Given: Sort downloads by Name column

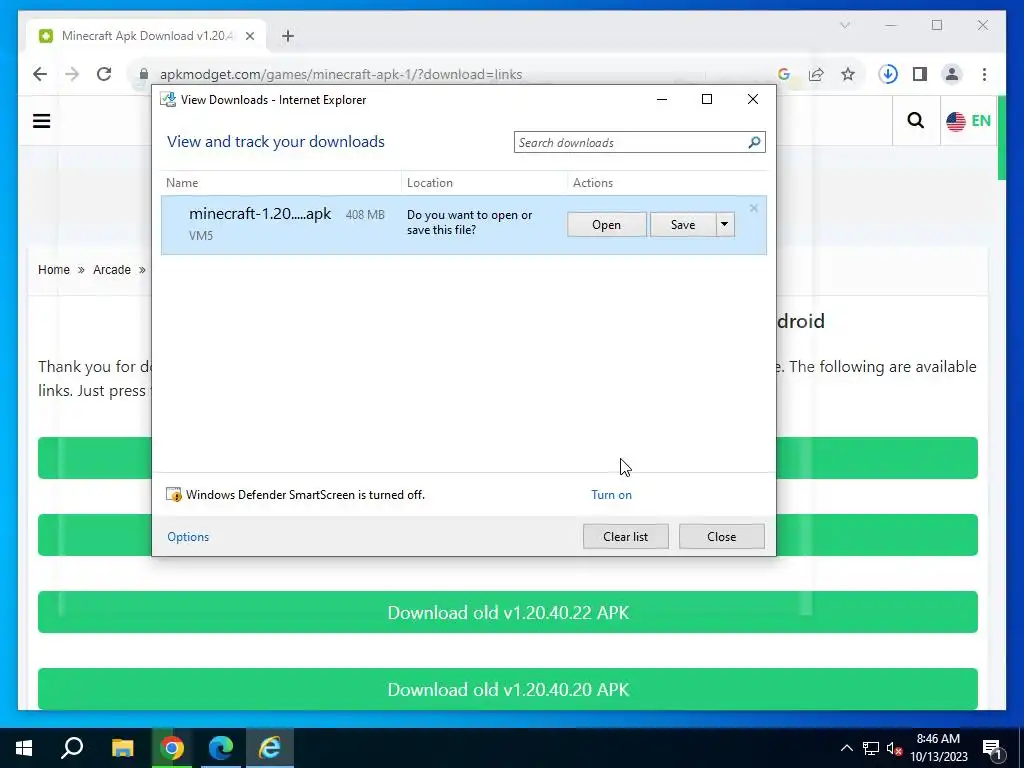Looking at the screenshot, I should (x=281, y=183).
